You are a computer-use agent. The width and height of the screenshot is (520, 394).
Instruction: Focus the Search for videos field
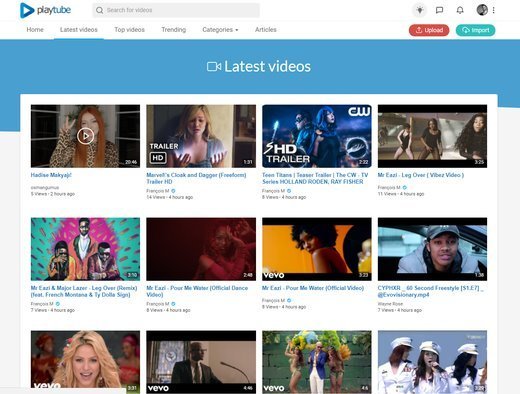[x=176, y=10]
